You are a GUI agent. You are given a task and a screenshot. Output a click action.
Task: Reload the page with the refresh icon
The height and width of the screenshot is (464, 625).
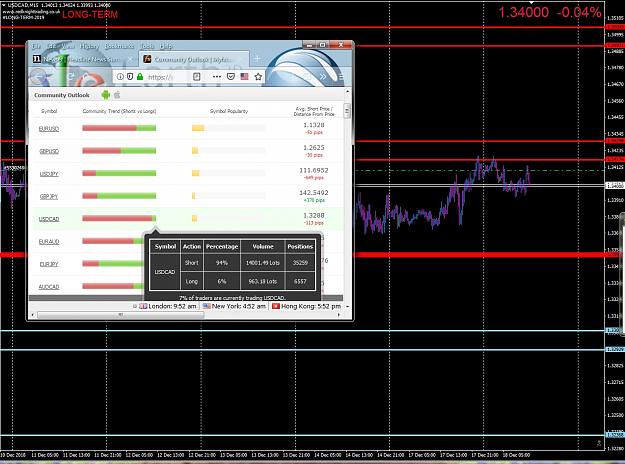(72, 77)
